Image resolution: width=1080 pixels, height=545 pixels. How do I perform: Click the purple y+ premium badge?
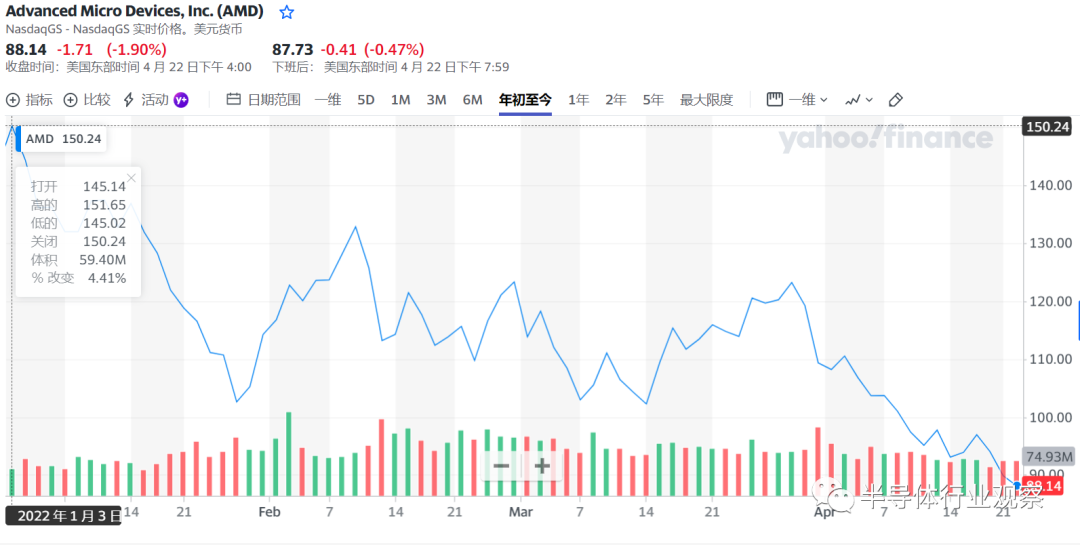click(181, 100)
